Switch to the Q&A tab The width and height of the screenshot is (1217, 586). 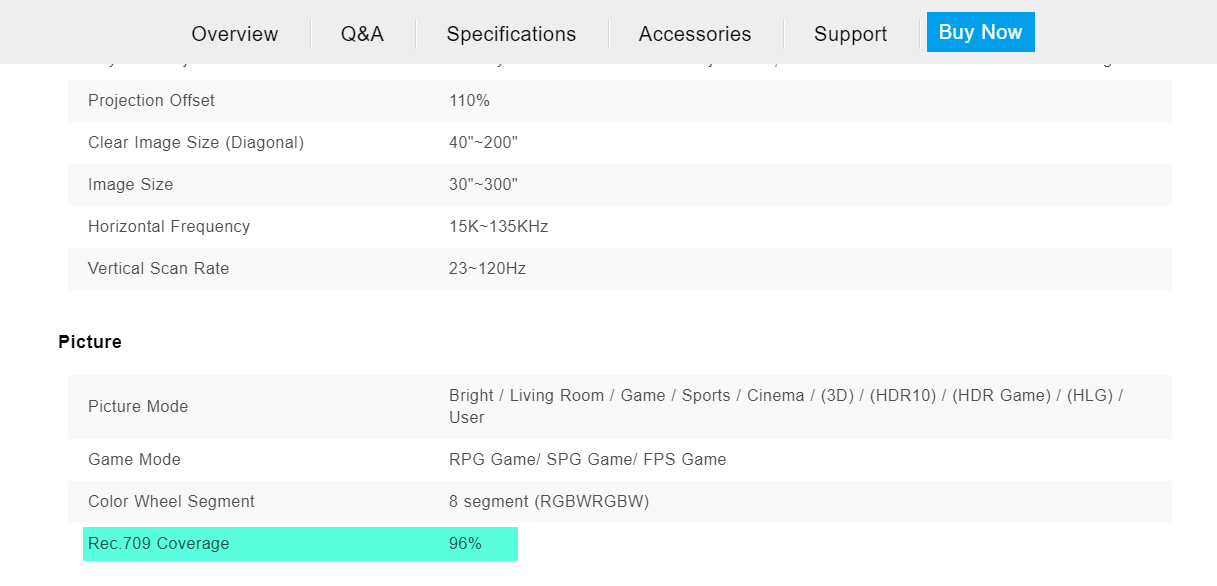pyautogui.click(x=362, y=34)
